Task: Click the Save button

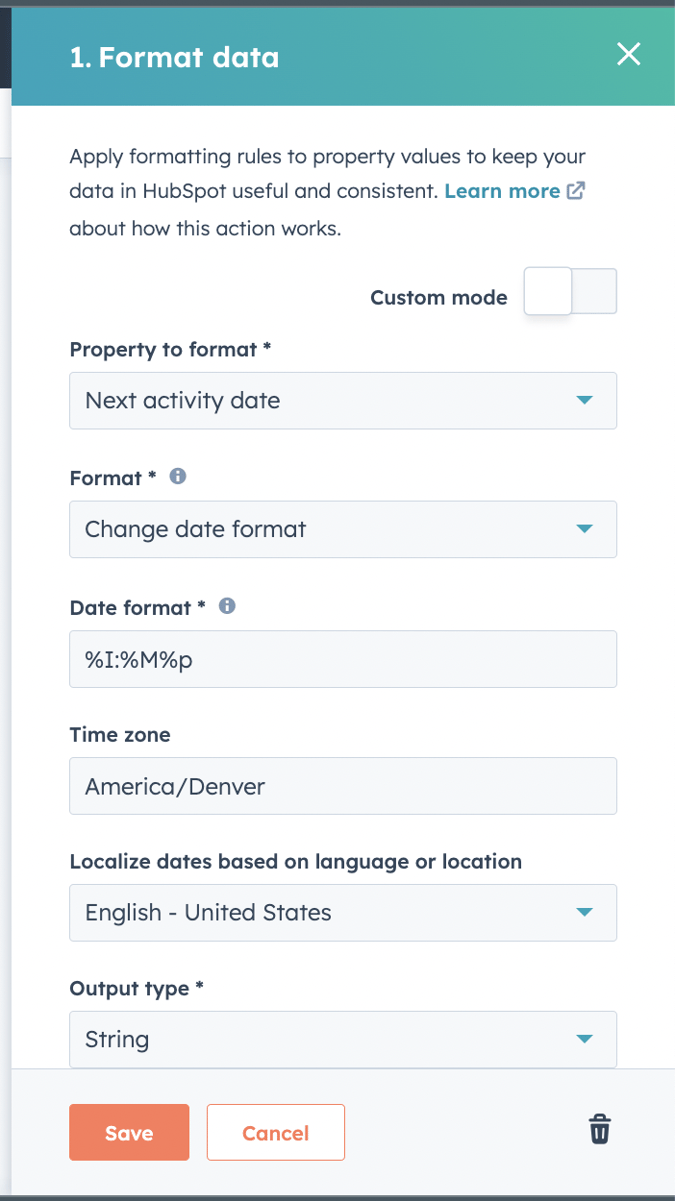Action: [129, 1132]
